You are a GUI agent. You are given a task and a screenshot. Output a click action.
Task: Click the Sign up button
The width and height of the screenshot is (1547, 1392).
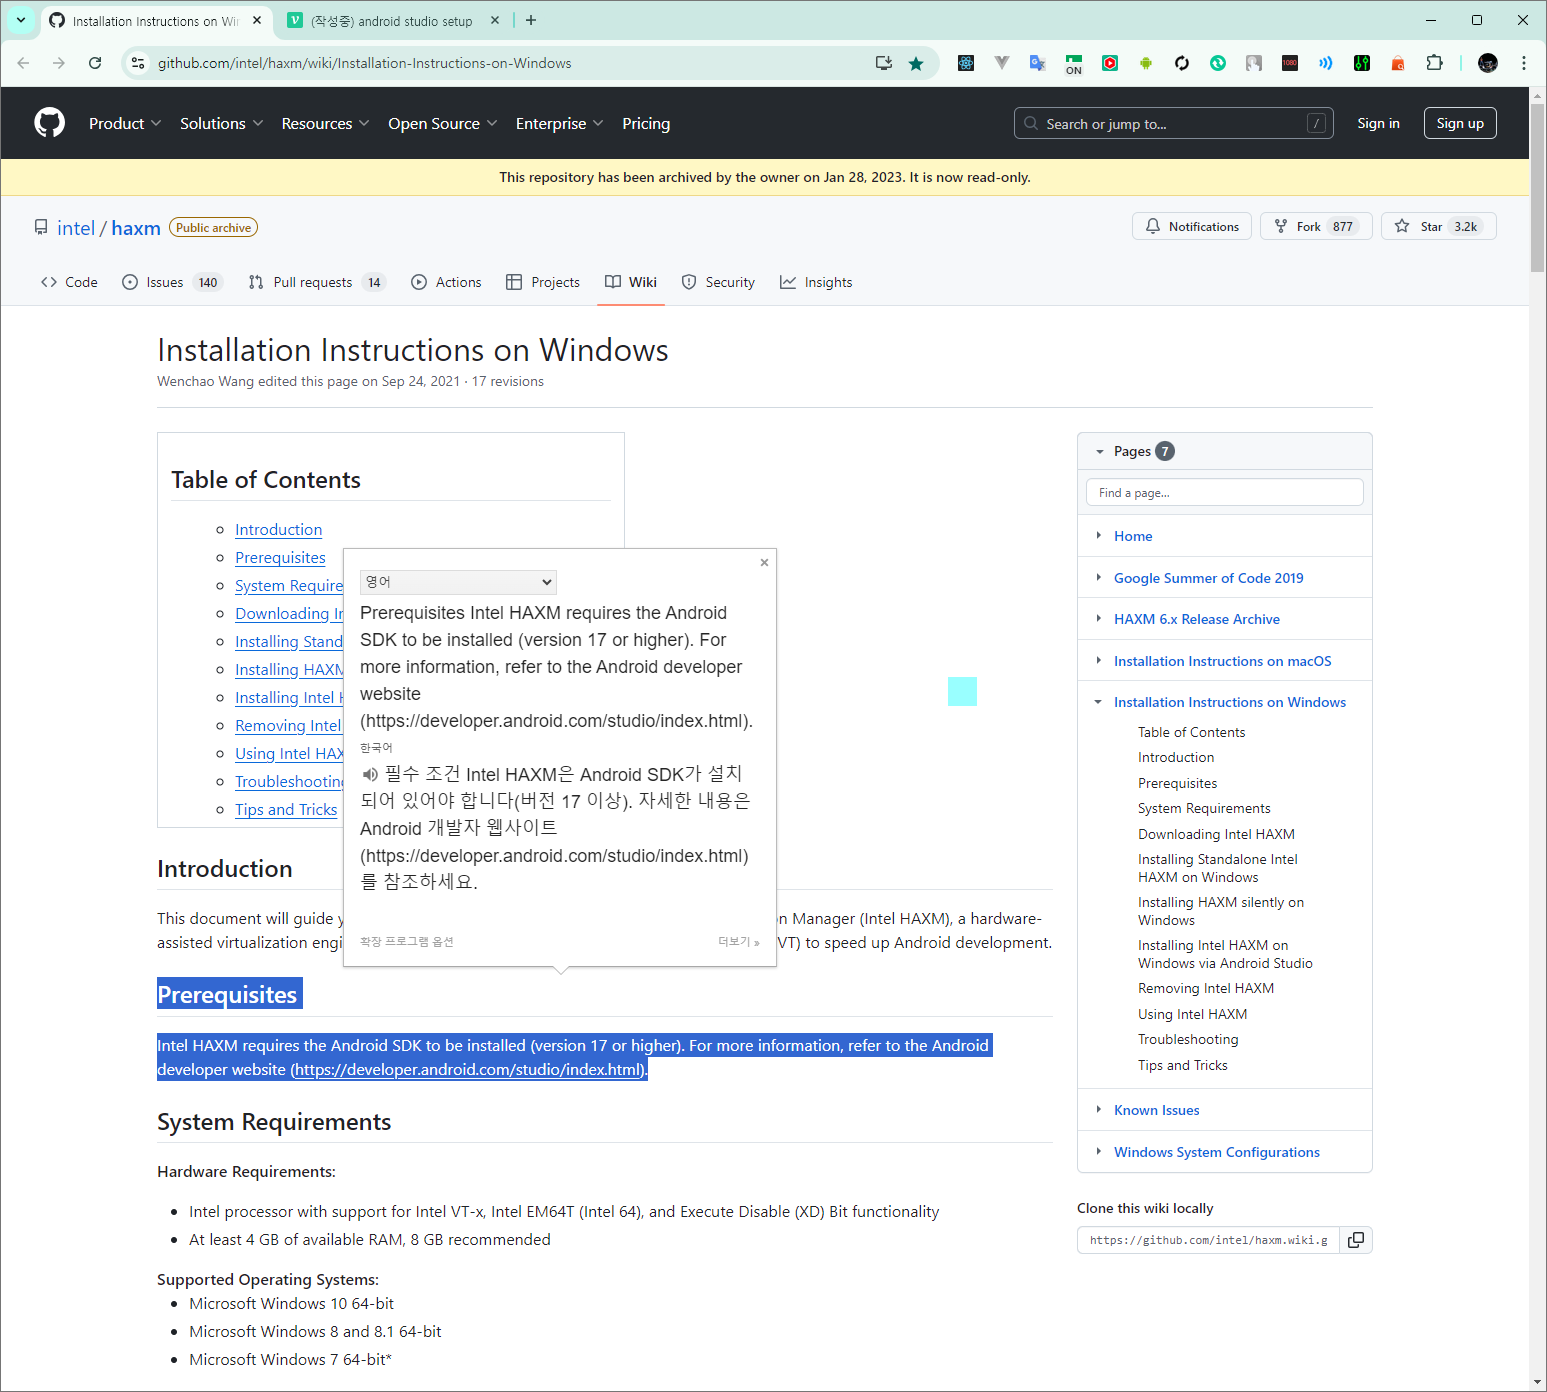click(x=1460, y=123)
